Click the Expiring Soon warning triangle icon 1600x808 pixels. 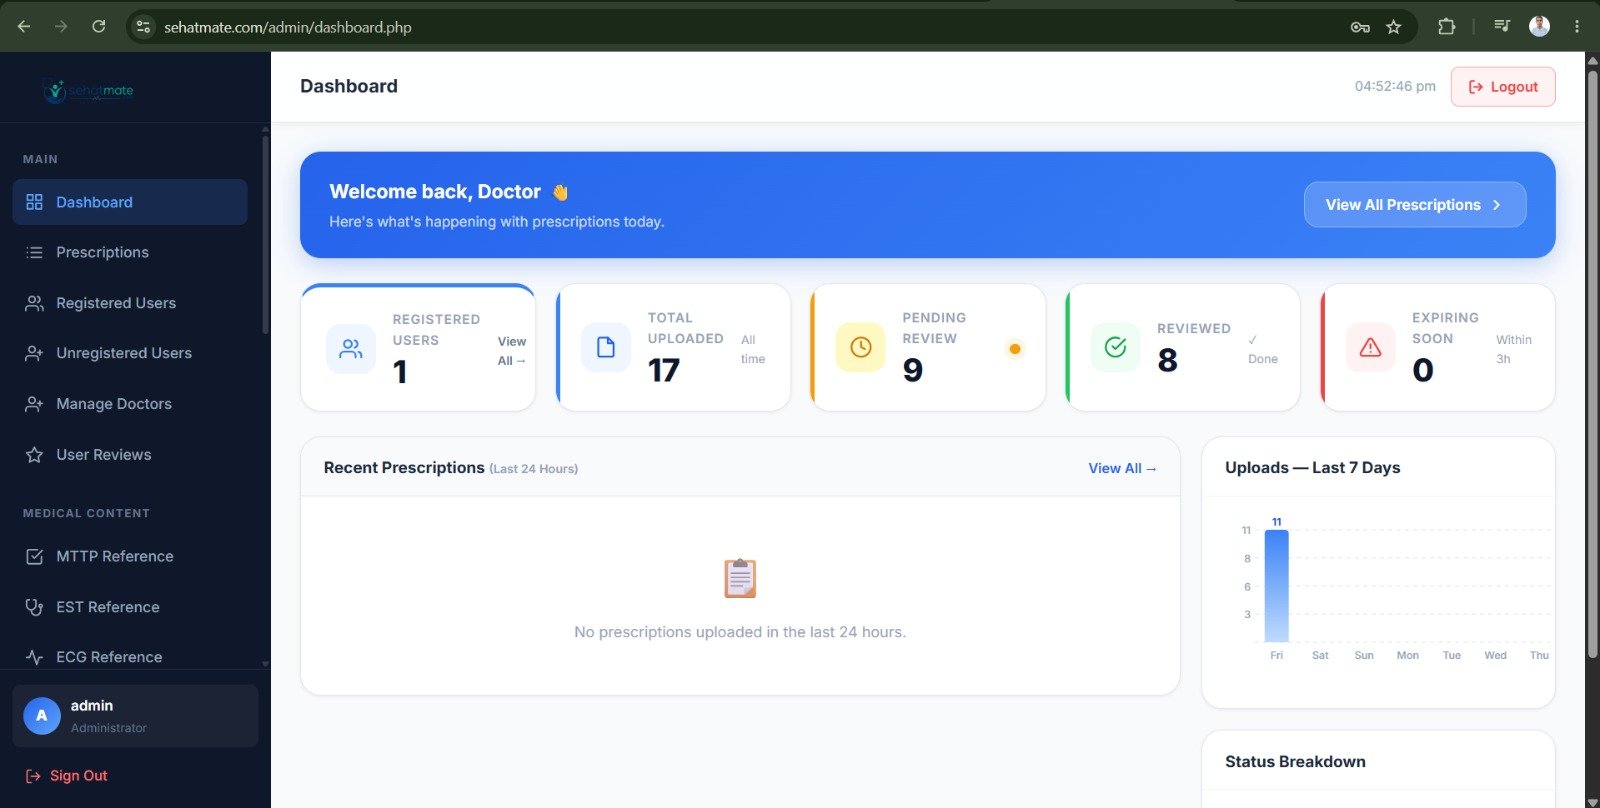tap(1370, 347)
